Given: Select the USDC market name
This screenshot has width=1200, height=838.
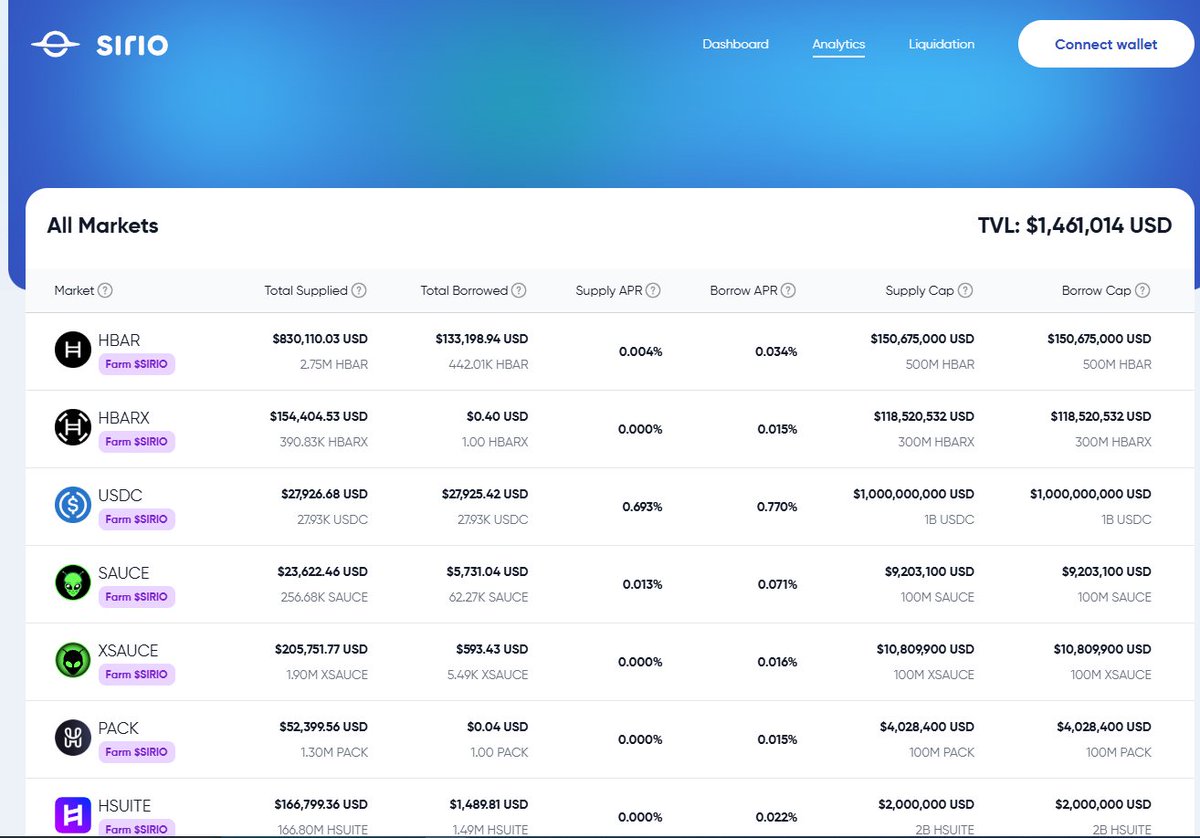Looking at the screenshot, I should click(x=120, y=495).
